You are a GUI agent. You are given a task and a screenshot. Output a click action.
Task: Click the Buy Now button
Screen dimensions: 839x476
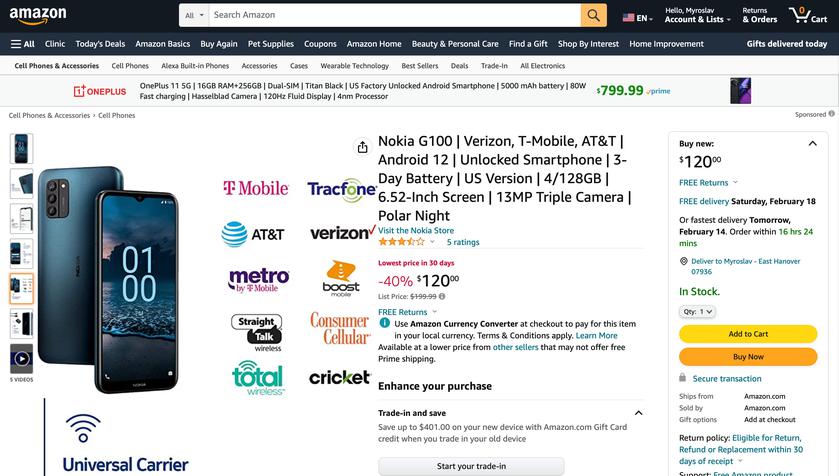click(x=748, y=357)
